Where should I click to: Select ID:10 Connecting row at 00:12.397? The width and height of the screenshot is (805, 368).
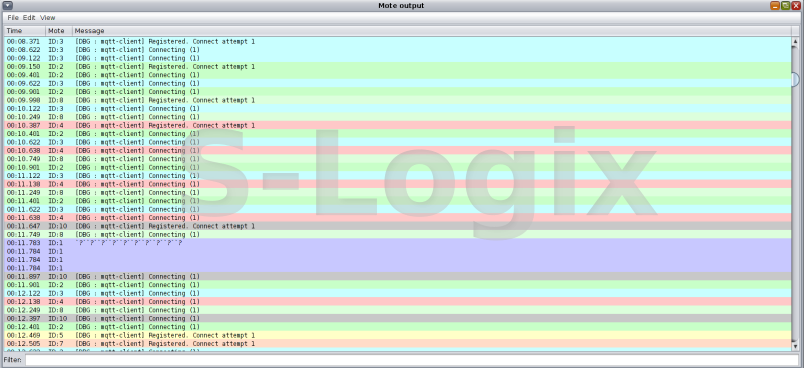click(x=397, y=318)
